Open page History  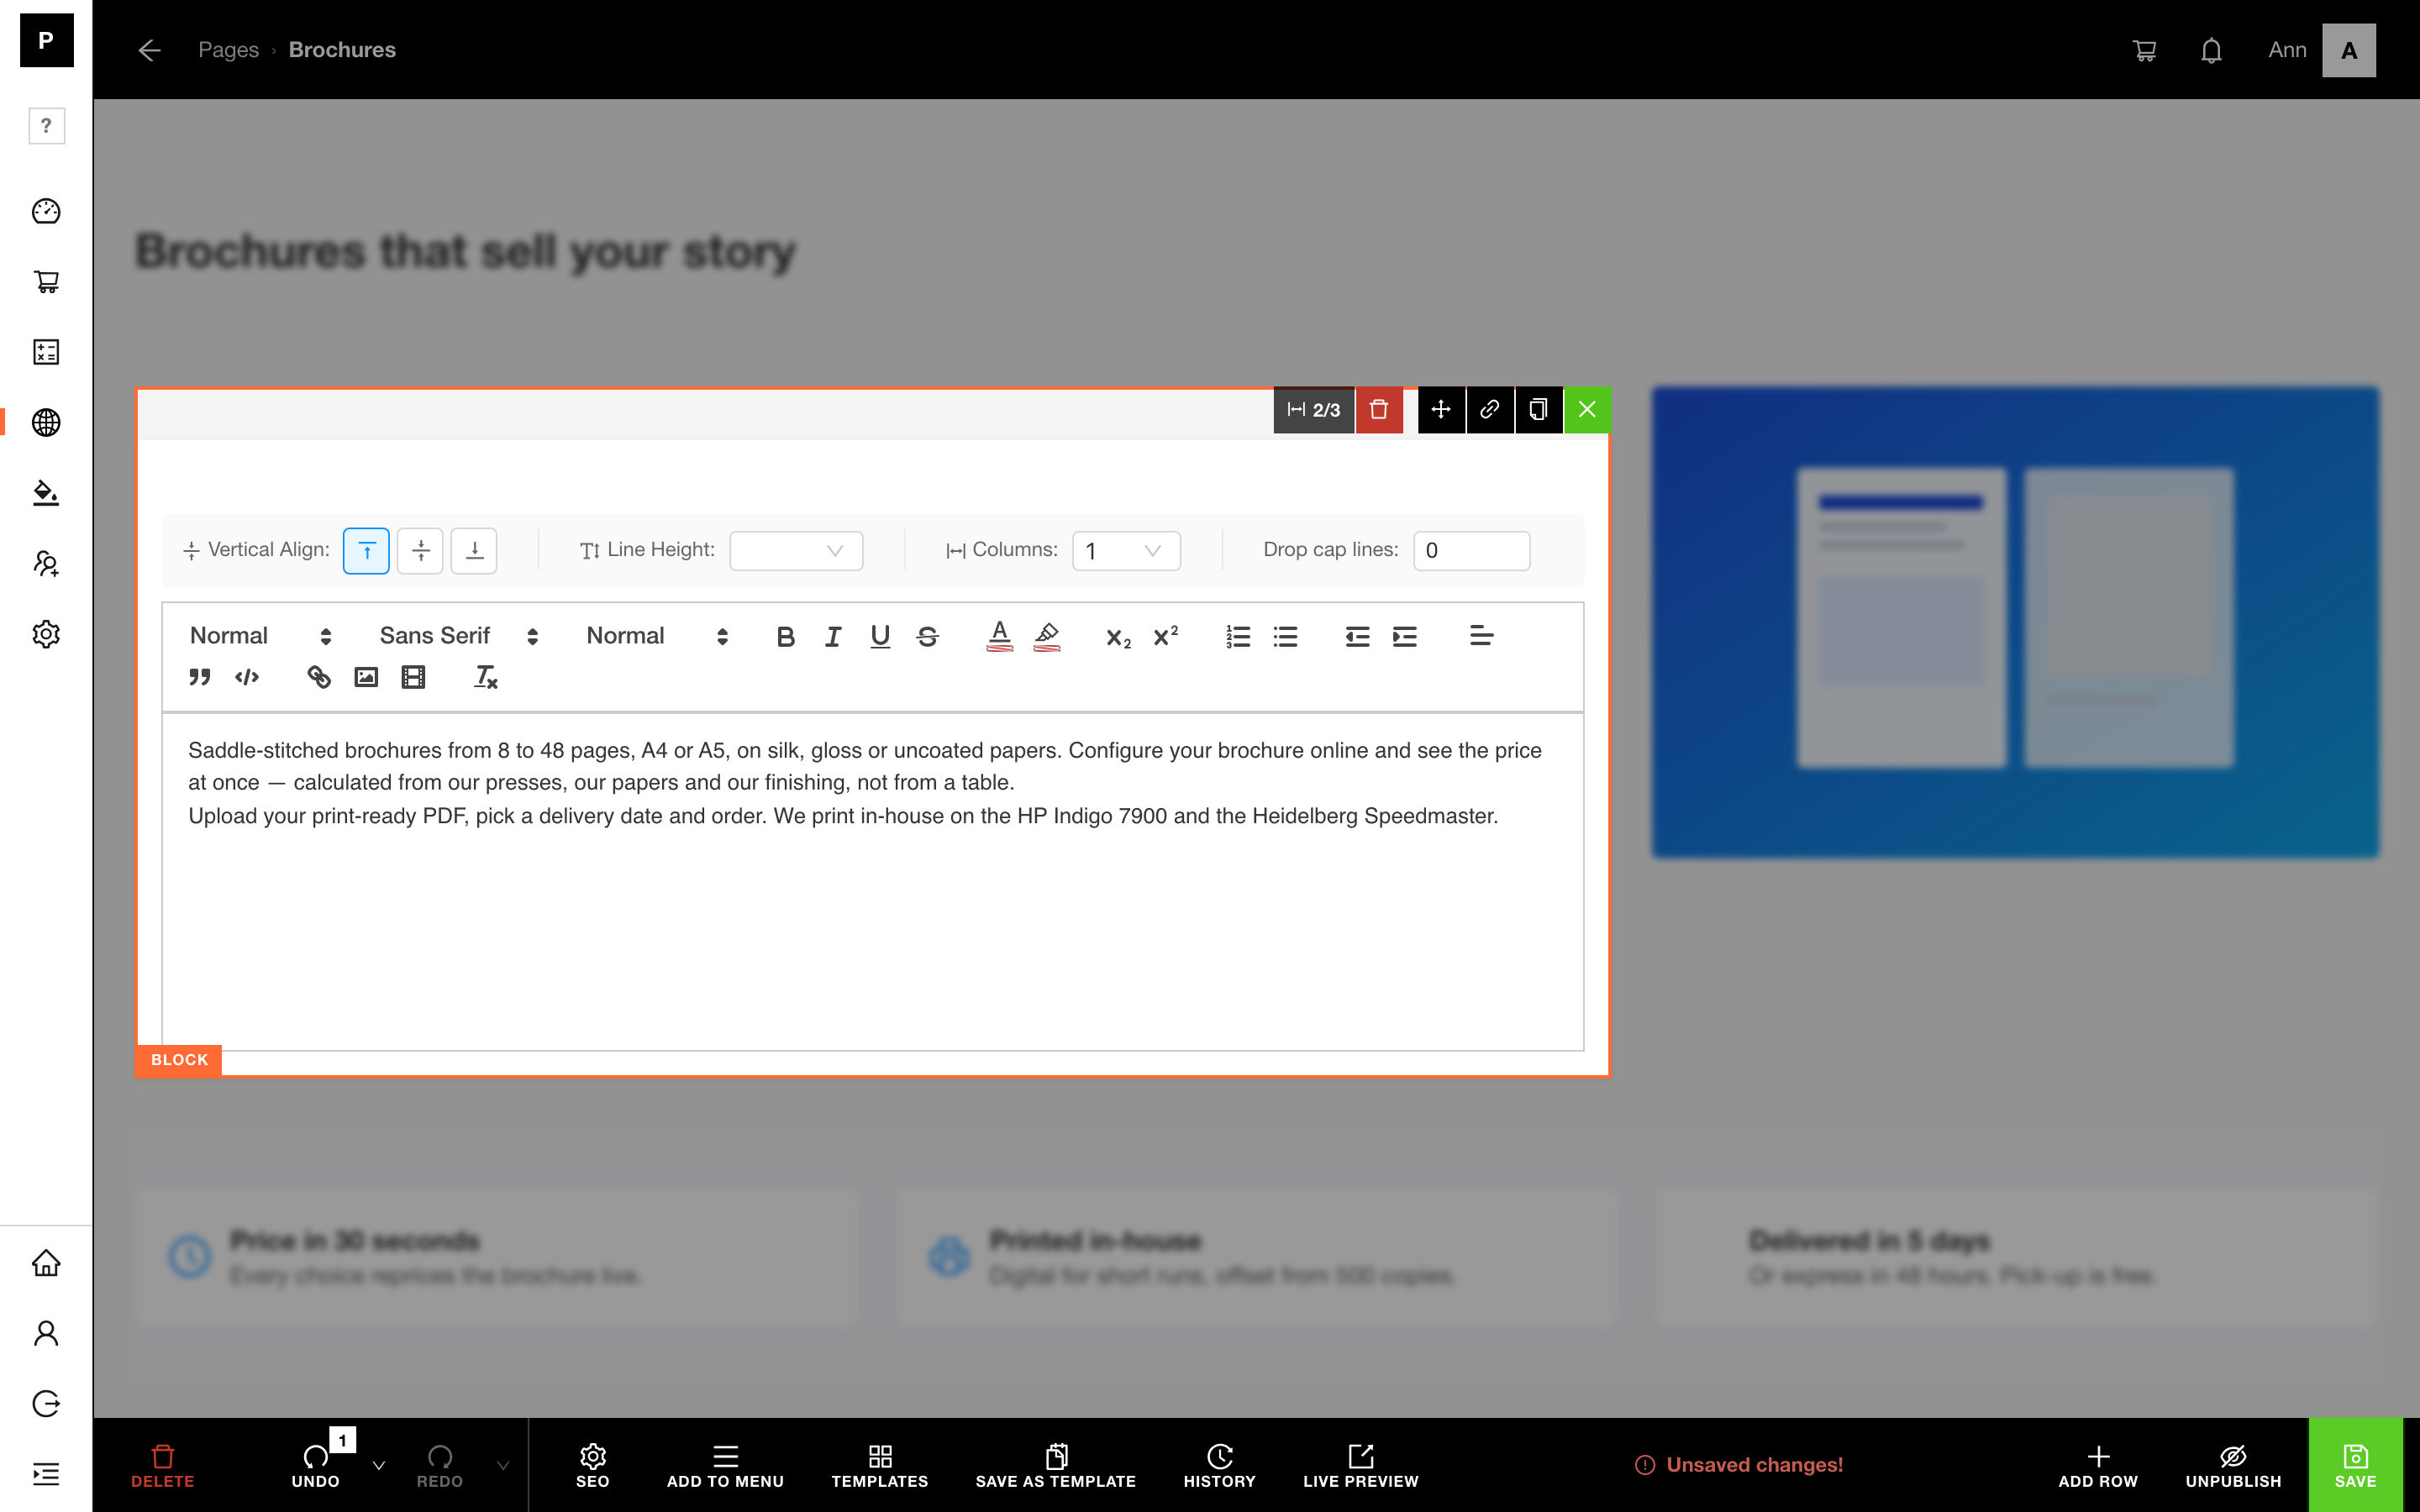(x=1219, y=1465)
